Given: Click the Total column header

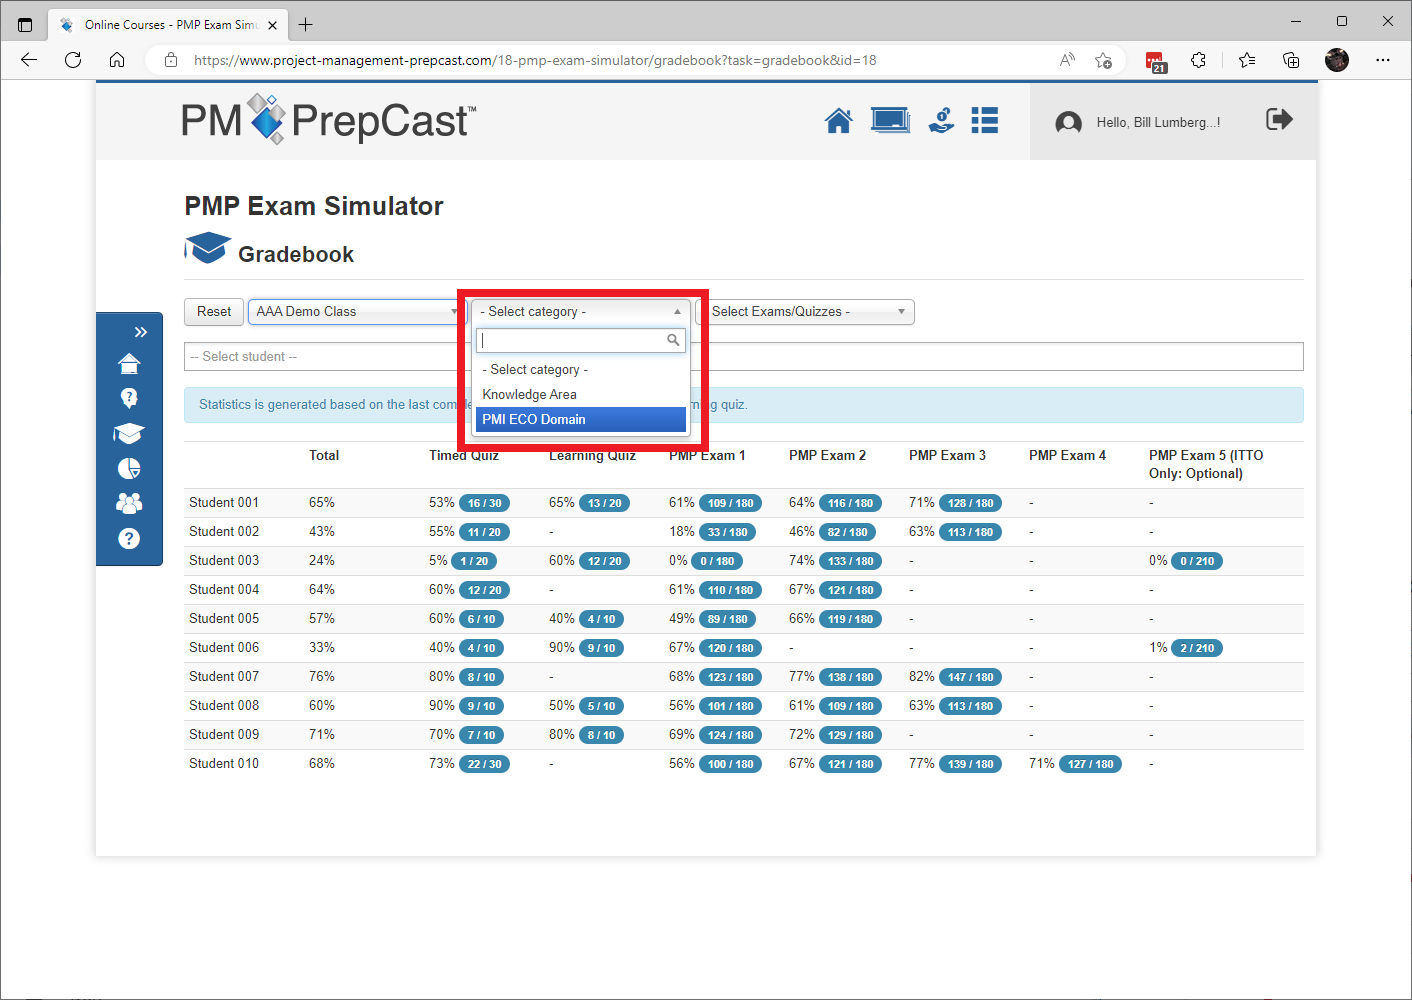Looking at the screenshot, I should pos(324,456).
